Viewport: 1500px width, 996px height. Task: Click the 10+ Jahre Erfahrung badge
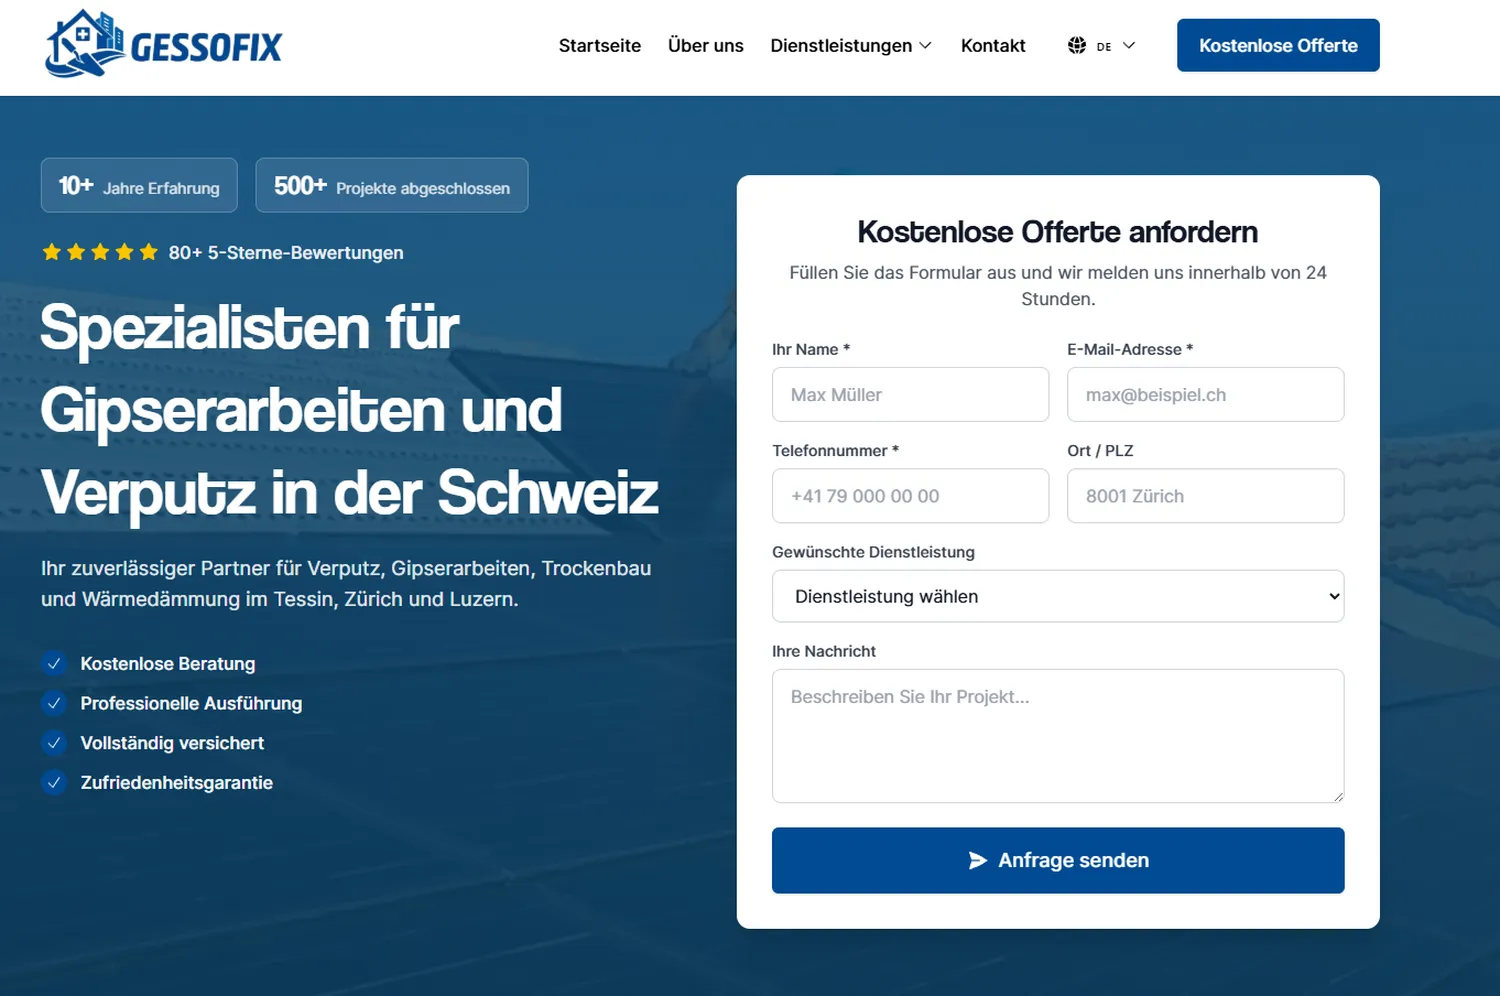[x=139, y=185]
